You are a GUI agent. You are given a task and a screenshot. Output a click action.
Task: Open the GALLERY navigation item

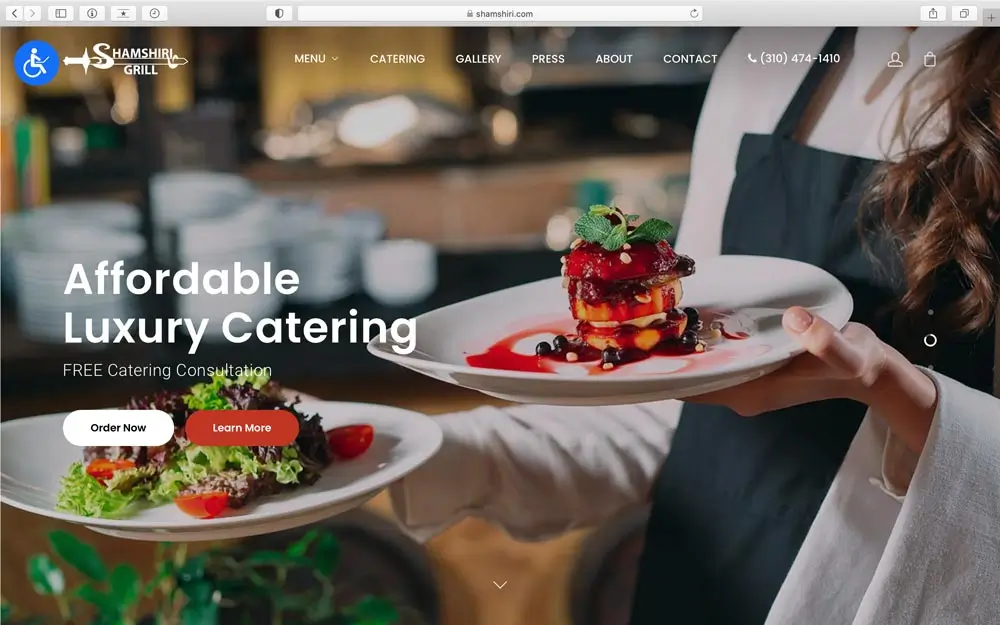point(478,59)
